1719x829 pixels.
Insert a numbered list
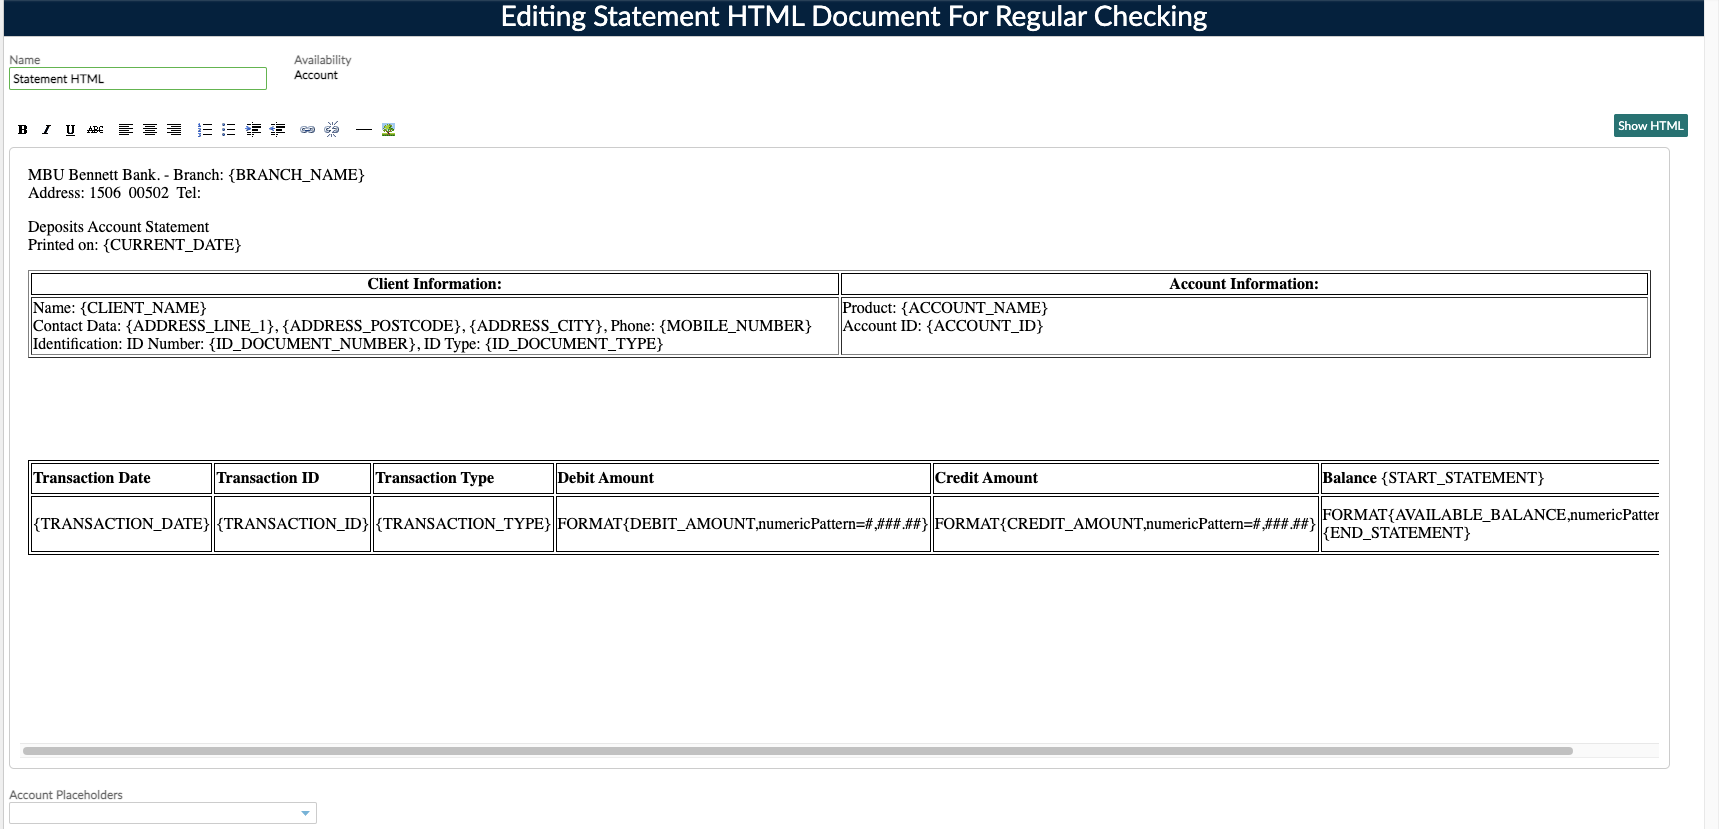click(x=205, y=129)
